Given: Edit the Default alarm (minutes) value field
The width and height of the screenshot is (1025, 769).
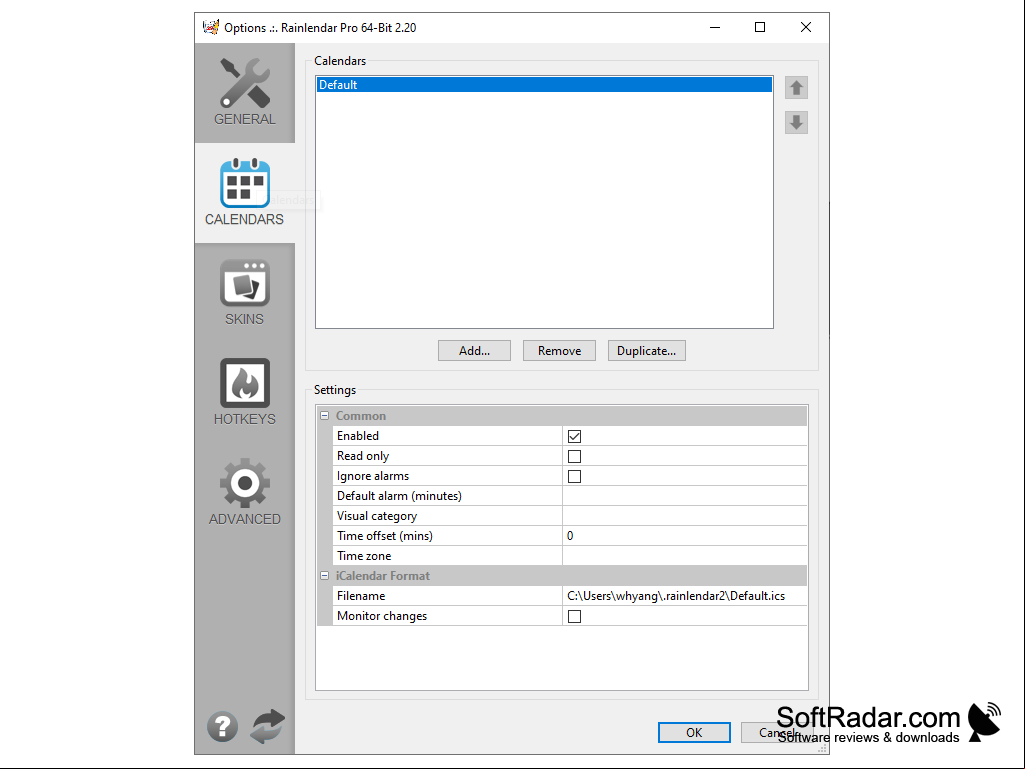Looking at the screenshot, I should (x=684, y=496).
